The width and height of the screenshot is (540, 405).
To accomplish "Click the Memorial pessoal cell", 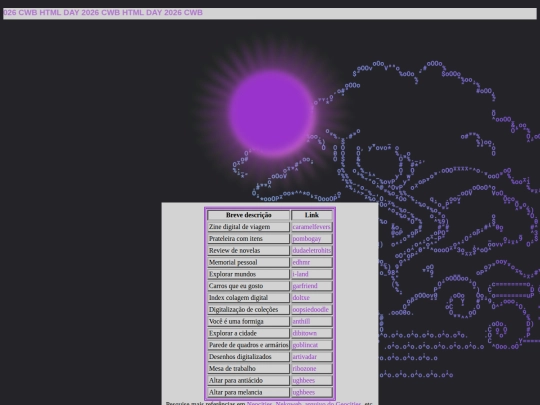I will pos(248,262).
